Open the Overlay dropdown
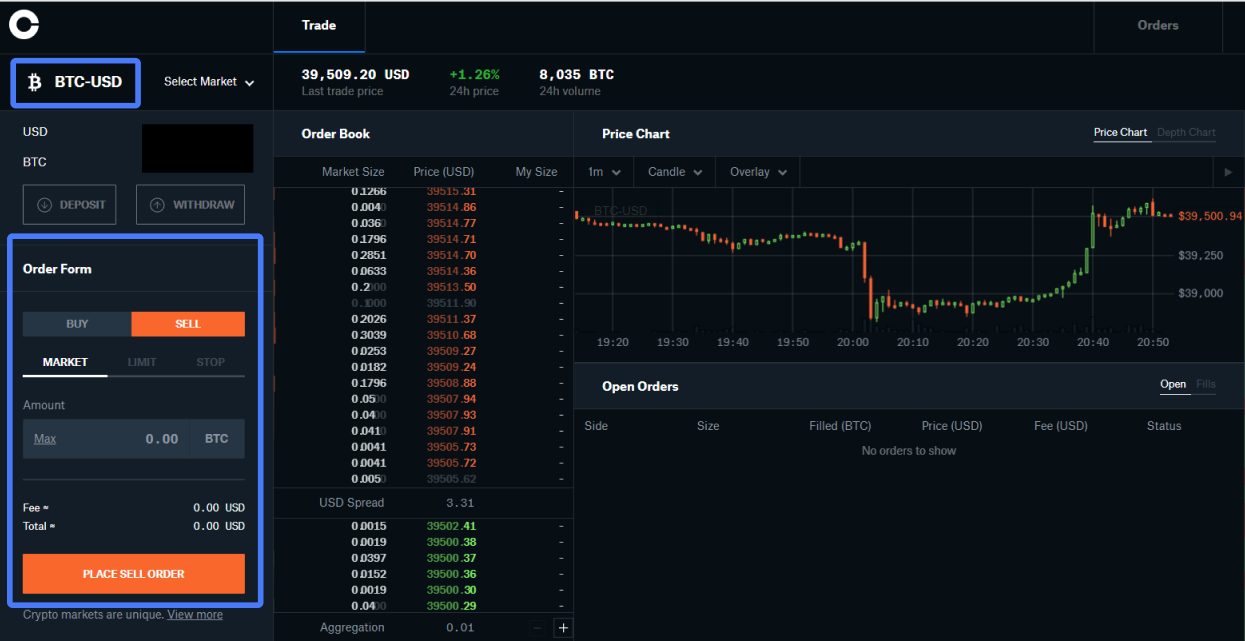Viewport: 1245px width, 641px height. pos(758,172)
